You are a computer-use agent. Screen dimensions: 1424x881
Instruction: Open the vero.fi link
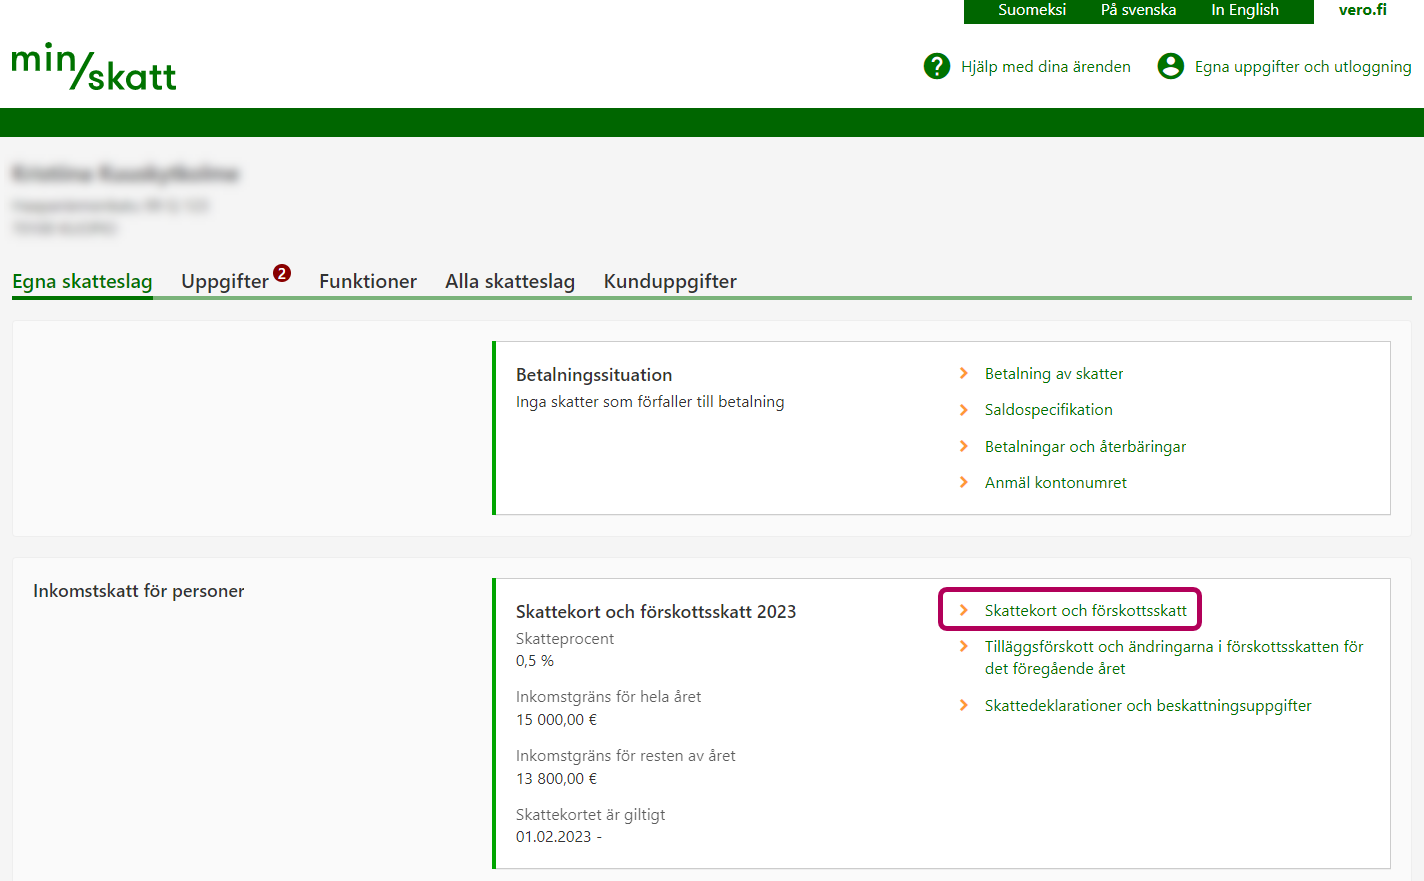point(1362,10)
